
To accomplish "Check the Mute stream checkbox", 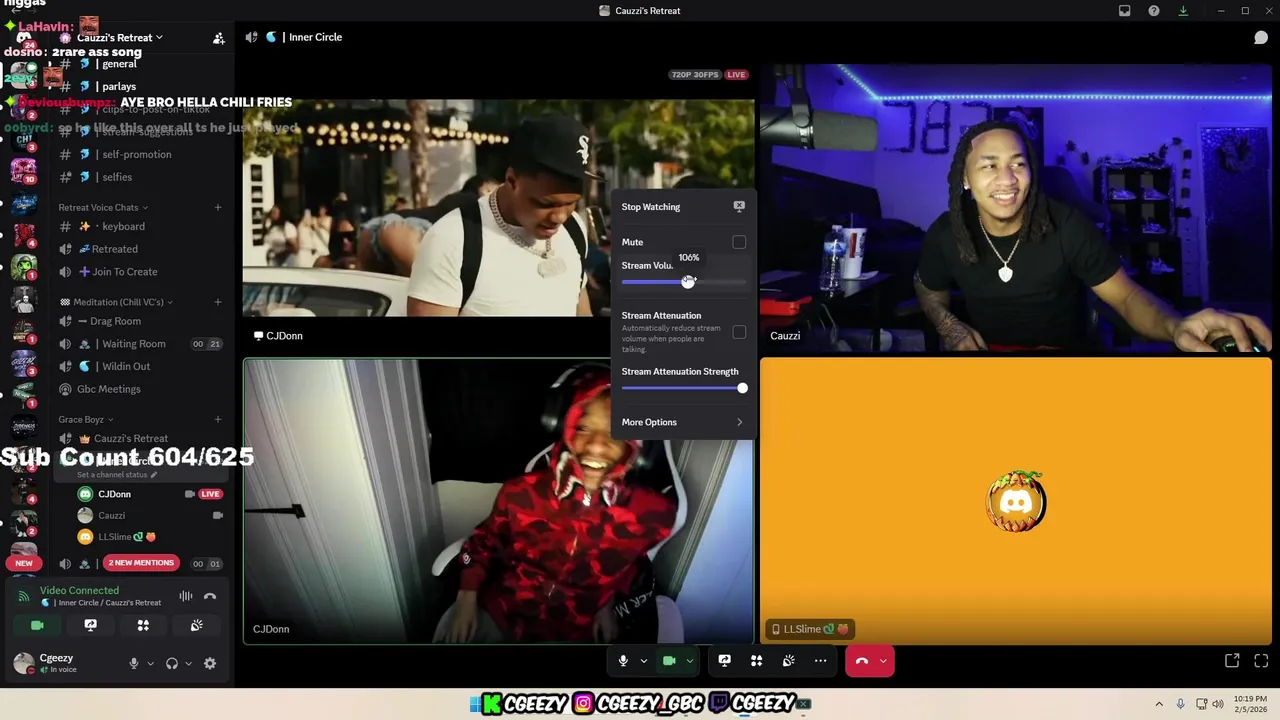I will click(x=739, y=242).
